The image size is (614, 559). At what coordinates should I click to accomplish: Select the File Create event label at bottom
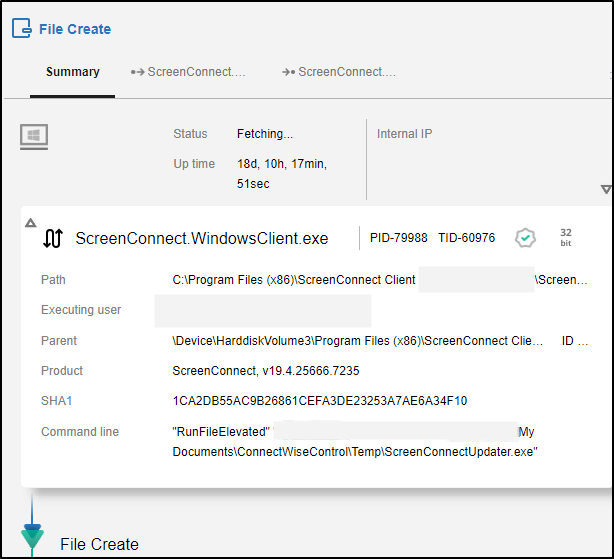99,545
